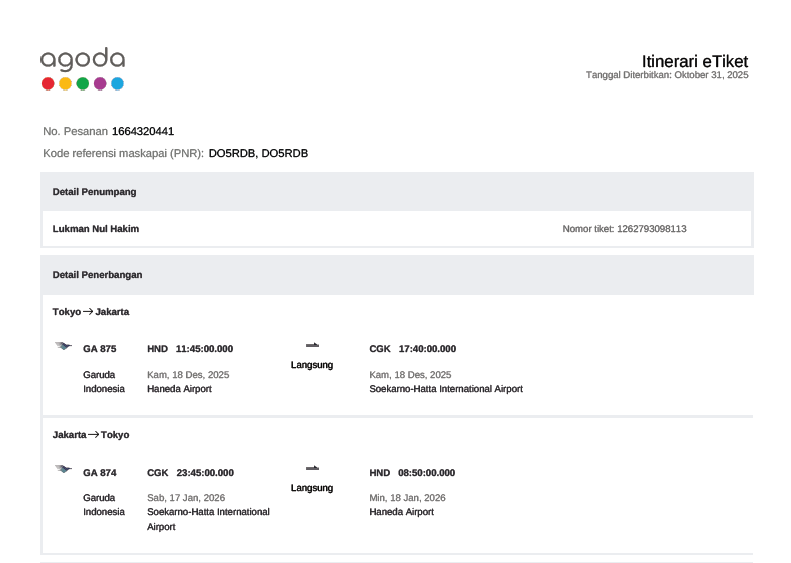Click the ticket number 1262793098113
This screenshot has width=791, height=563.
pyautogui.click(x=651, y=229)
